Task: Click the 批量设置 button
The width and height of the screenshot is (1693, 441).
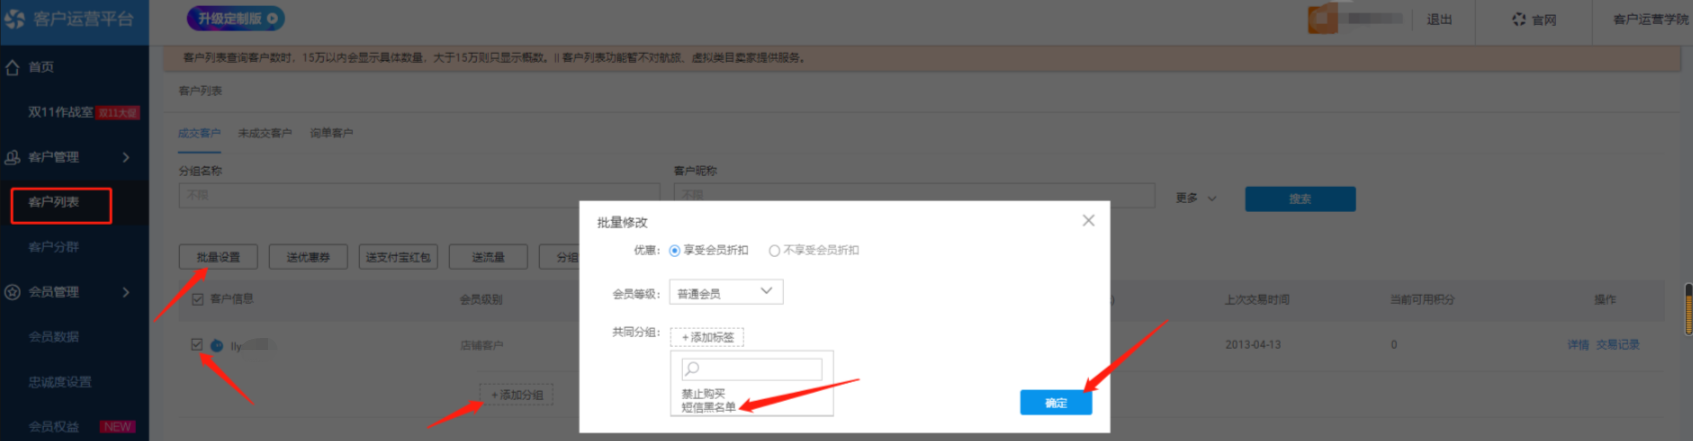Action: (x=218, y=257)
